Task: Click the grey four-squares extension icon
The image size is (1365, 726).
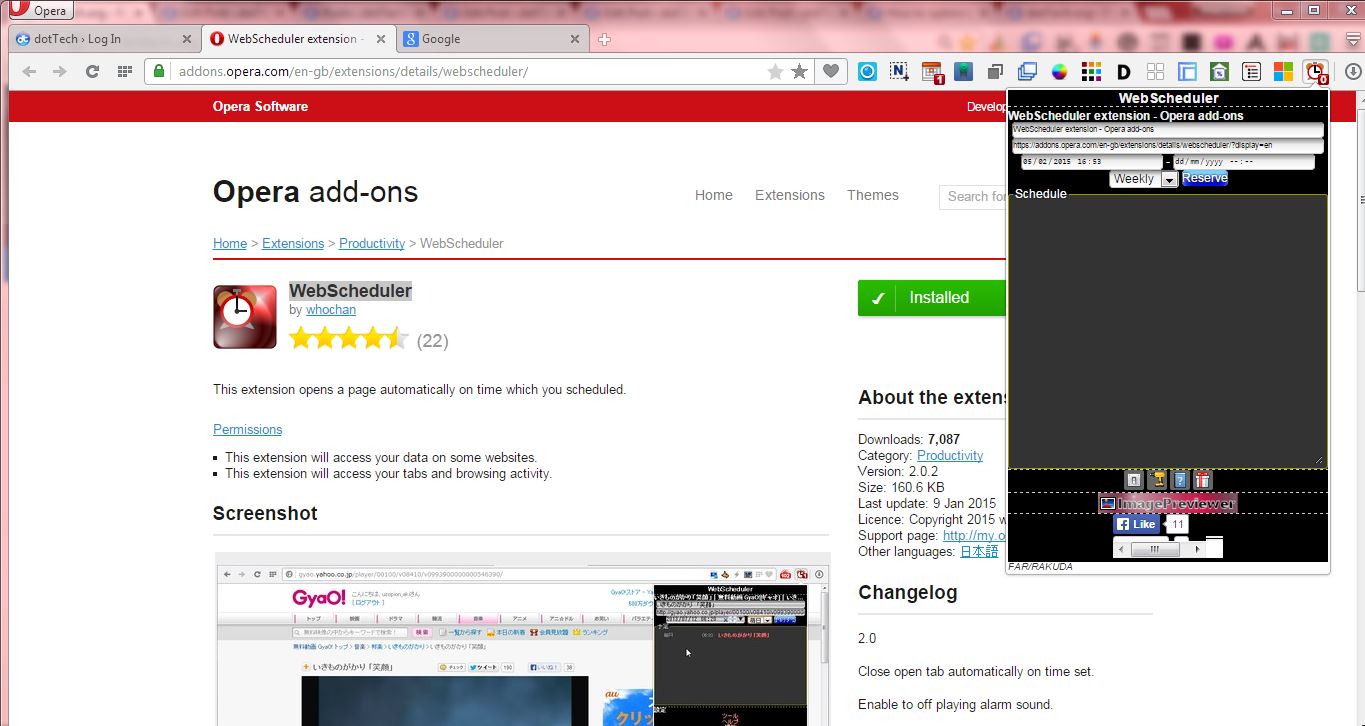Action: click(1155, 72)
